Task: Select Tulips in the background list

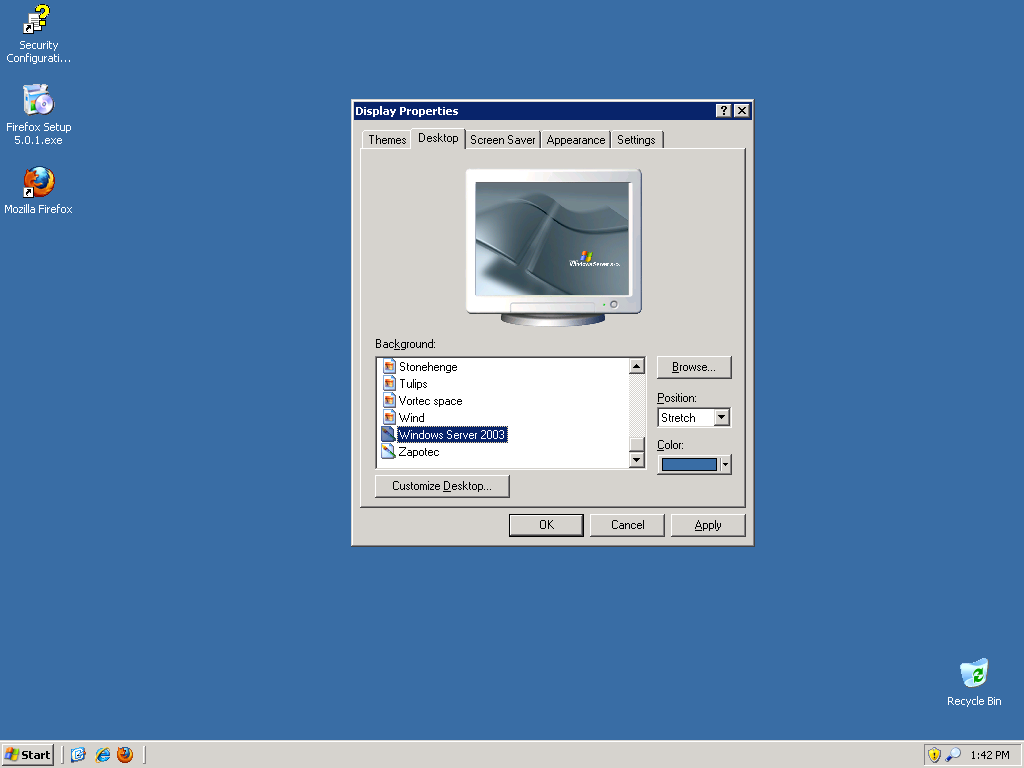Action: [413, 384]
